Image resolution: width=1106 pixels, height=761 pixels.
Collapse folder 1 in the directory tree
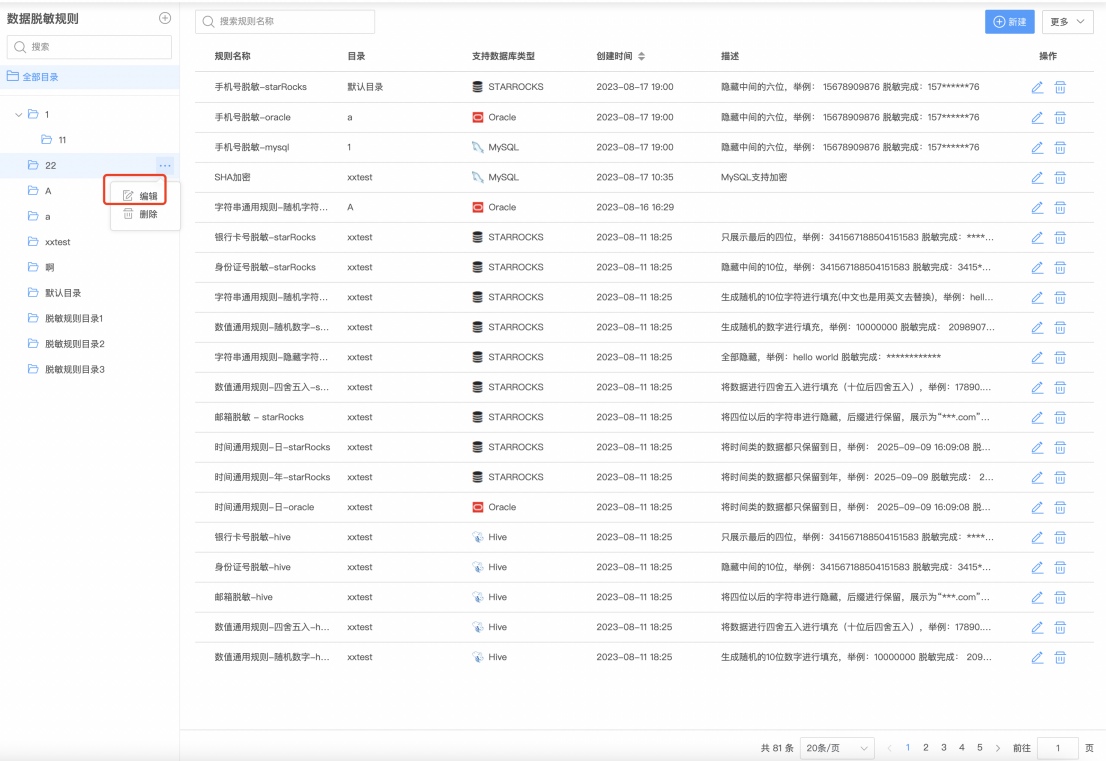tap(18, 114)
